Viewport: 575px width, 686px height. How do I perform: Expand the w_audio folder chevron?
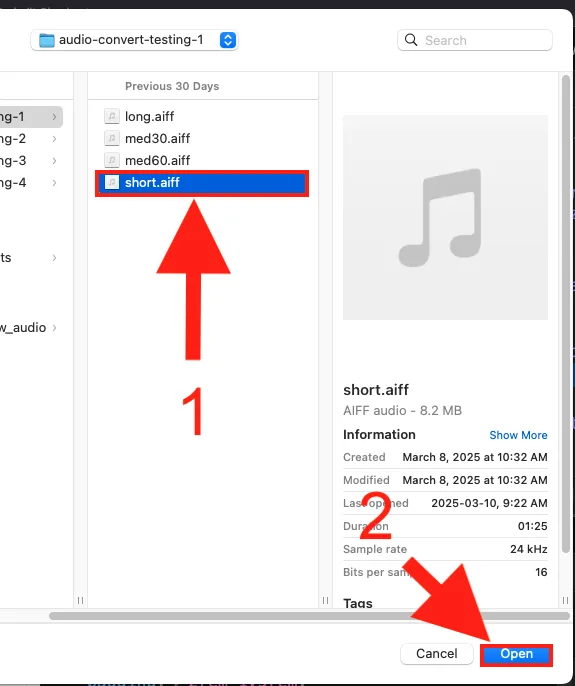tap(54, 327)
